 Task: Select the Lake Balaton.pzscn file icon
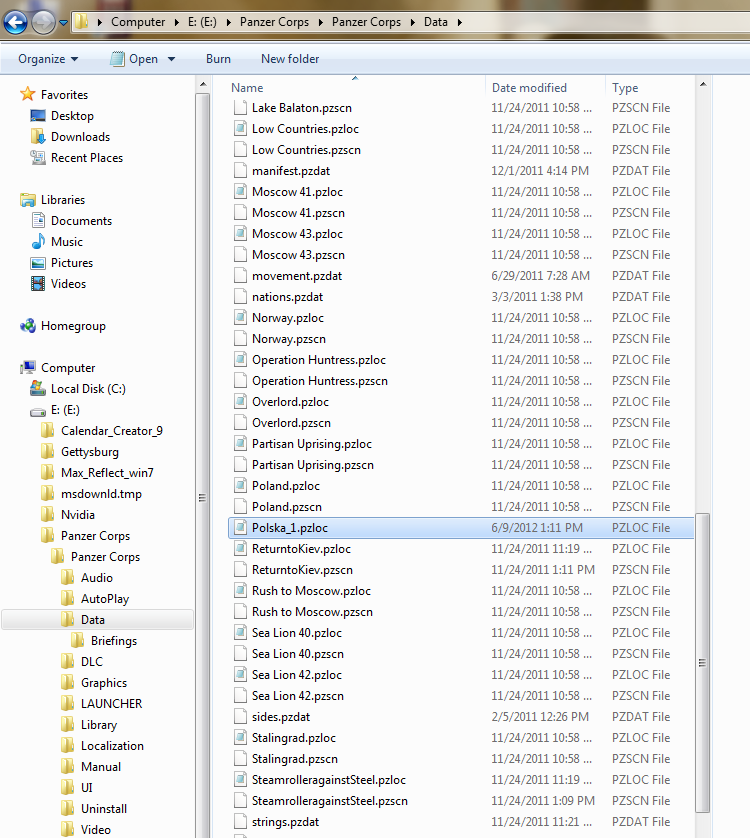point(240,107)
